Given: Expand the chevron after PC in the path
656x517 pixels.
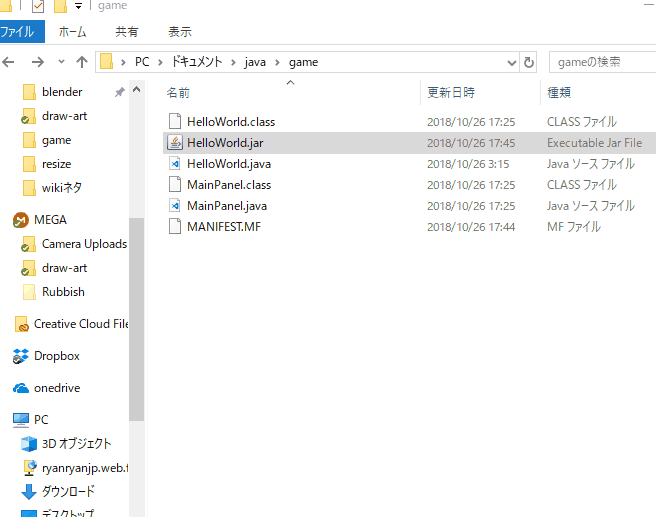Looking at the screenshot, I should tap(160, 62).
